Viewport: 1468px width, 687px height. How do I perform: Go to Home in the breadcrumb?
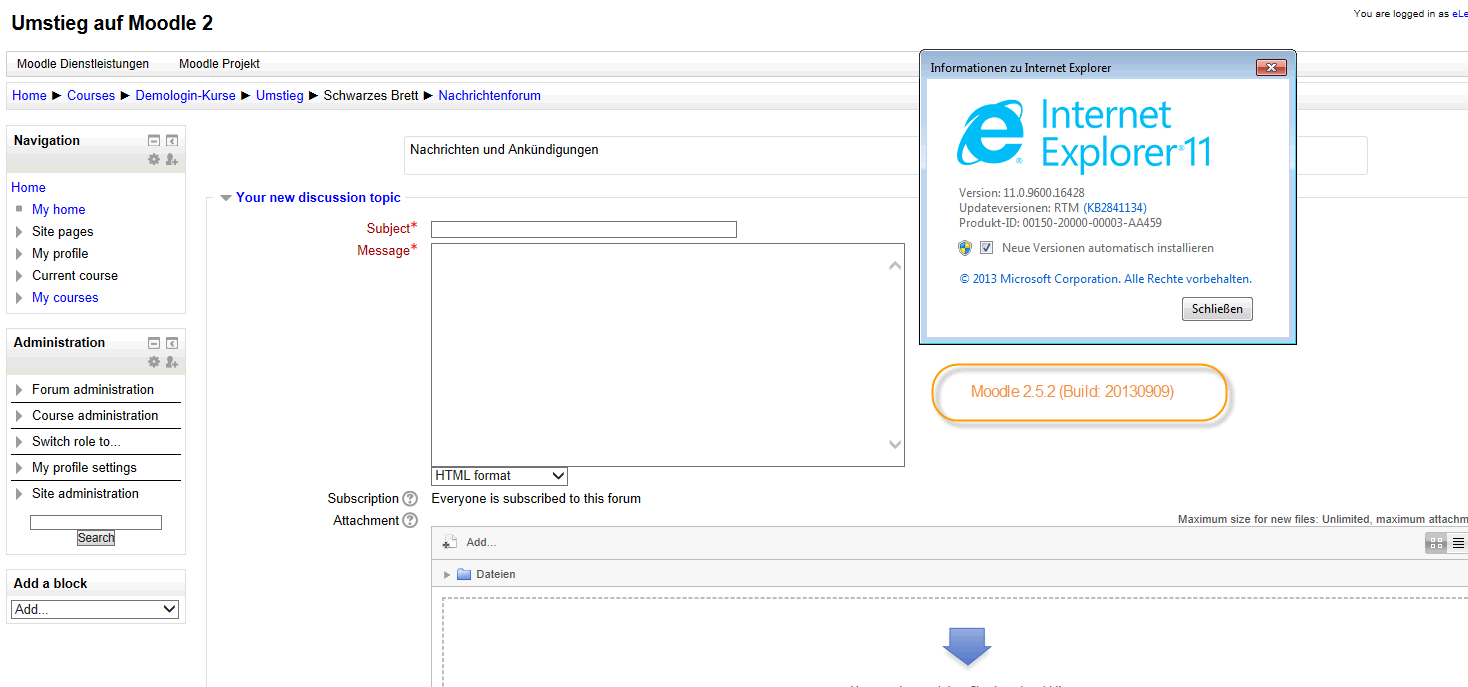click(29, 96)
